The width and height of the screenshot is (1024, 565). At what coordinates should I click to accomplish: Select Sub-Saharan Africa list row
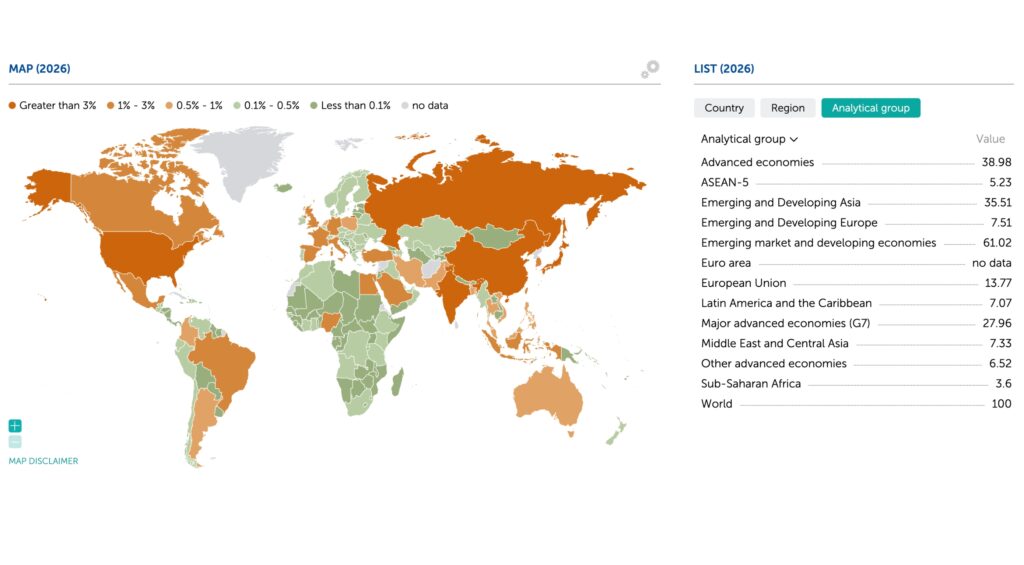pos(750,383)
